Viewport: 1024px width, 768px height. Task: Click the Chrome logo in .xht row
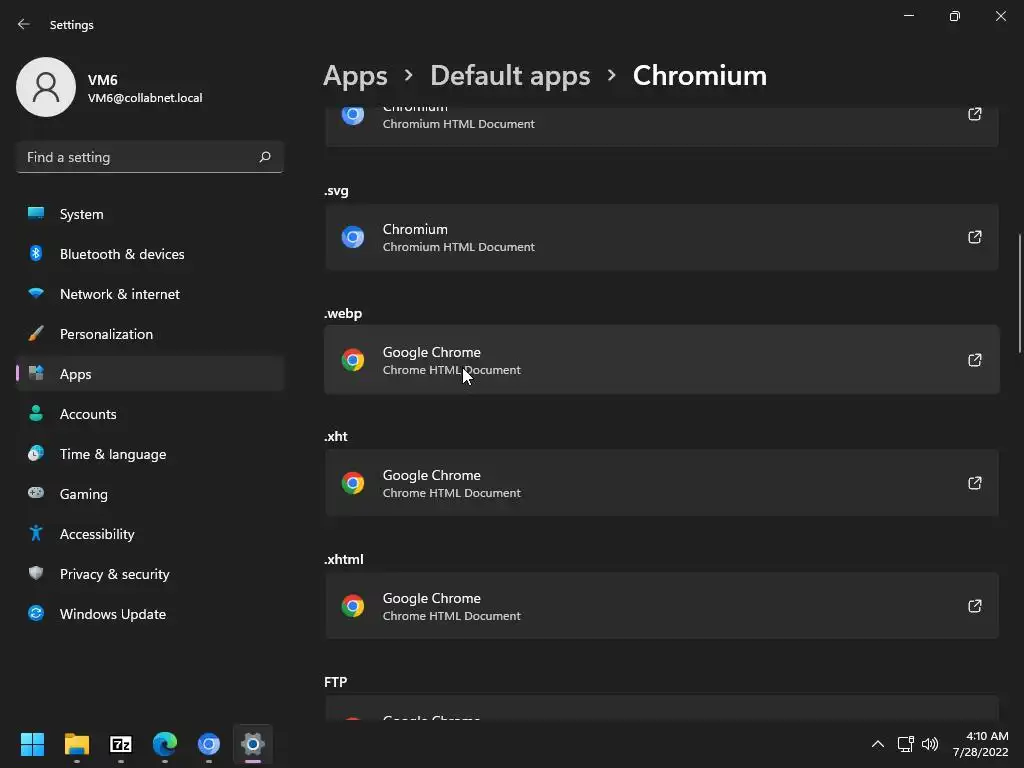tap(353, 483)
